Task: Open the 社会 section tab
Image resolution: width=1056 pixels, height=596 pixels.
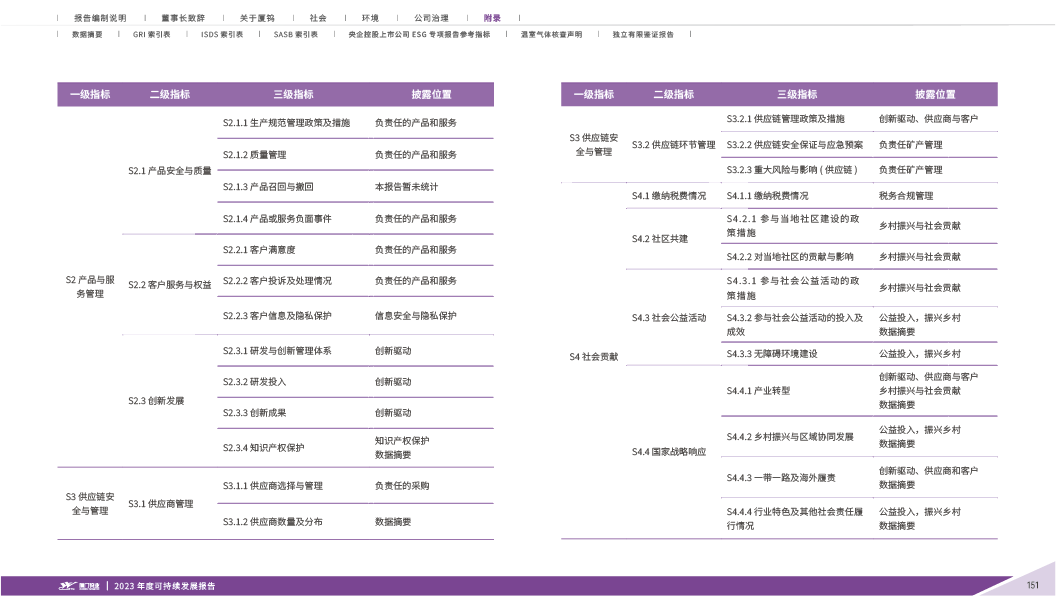Action: 318,18
